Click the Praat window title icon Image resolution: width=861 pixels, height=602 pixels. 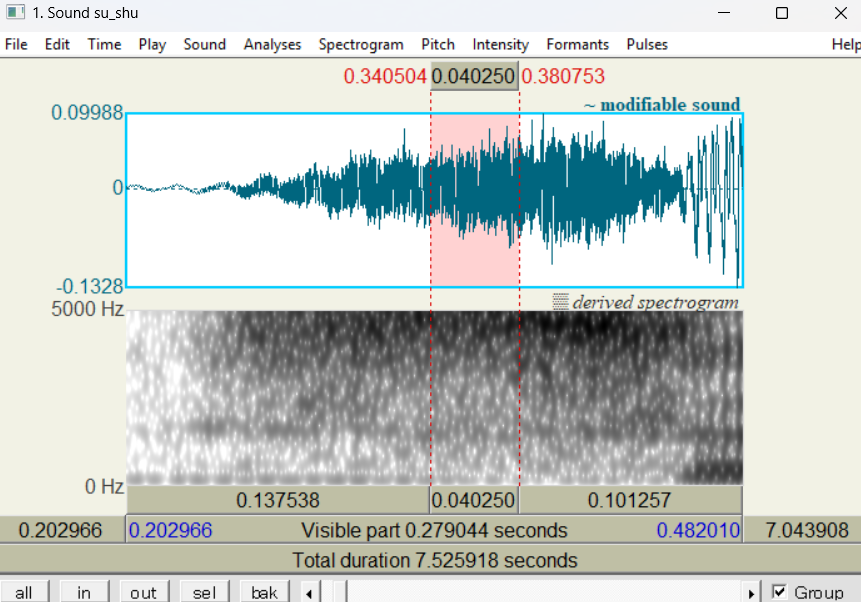(15, 12)
